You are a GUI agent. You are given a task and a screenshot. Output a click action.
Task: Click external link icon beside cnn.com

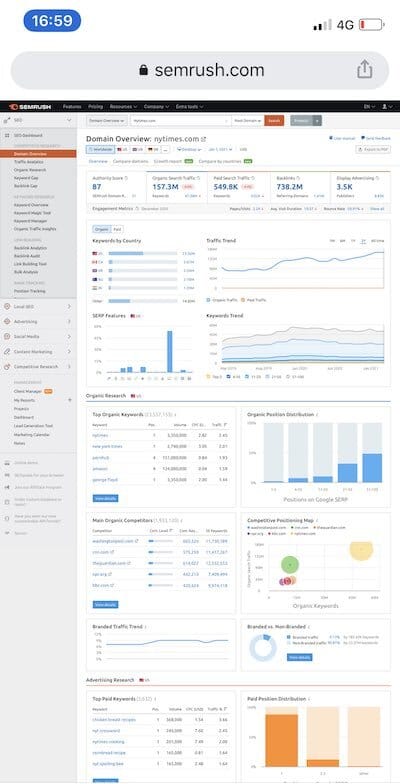coord(112,552)
